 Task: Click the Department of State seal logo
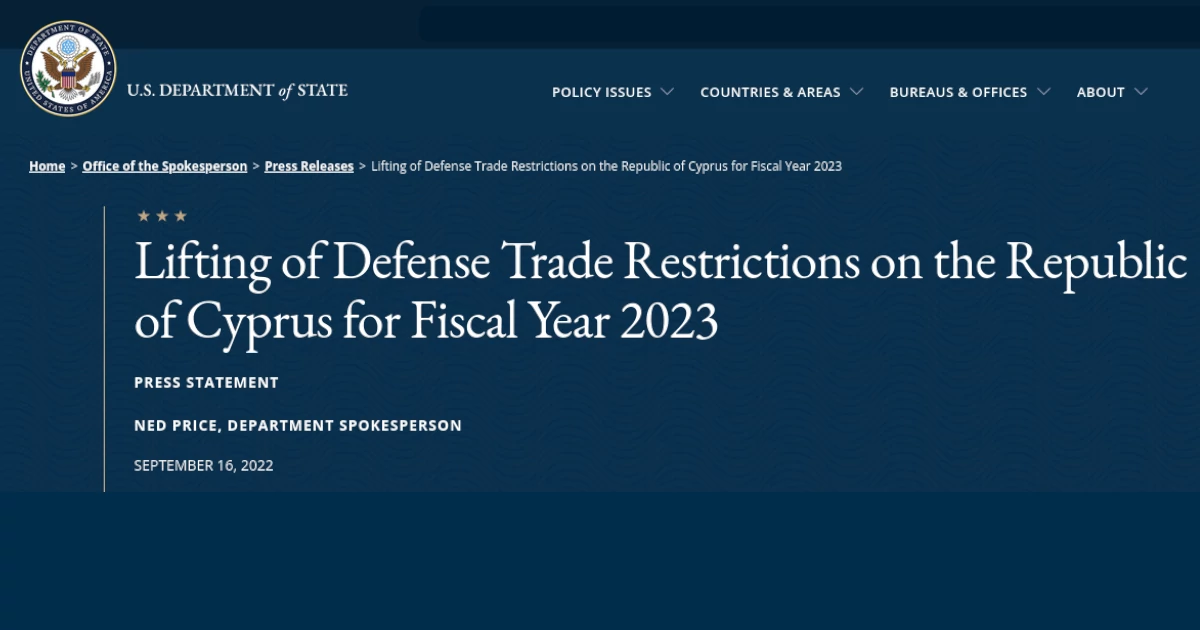[x=68, y=68]
